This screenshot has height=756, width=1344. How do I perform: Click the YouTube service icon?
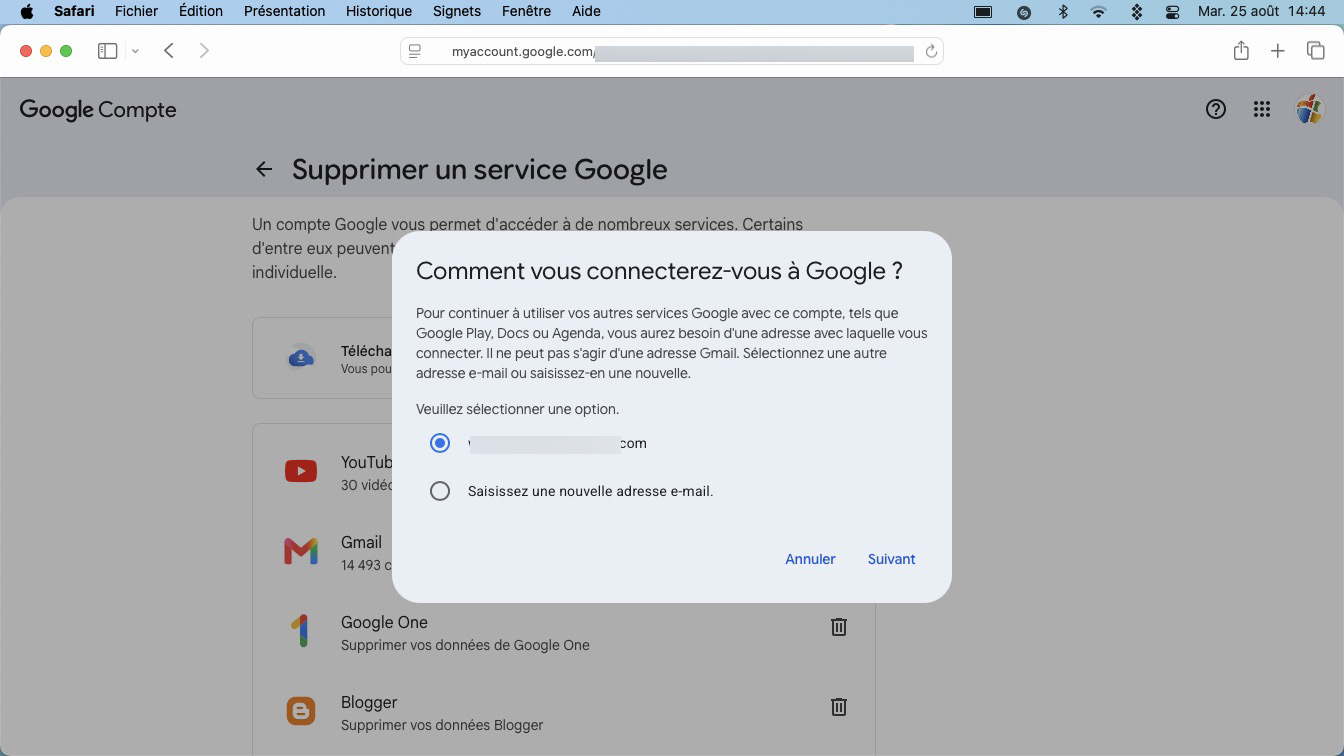click(301, 471)
